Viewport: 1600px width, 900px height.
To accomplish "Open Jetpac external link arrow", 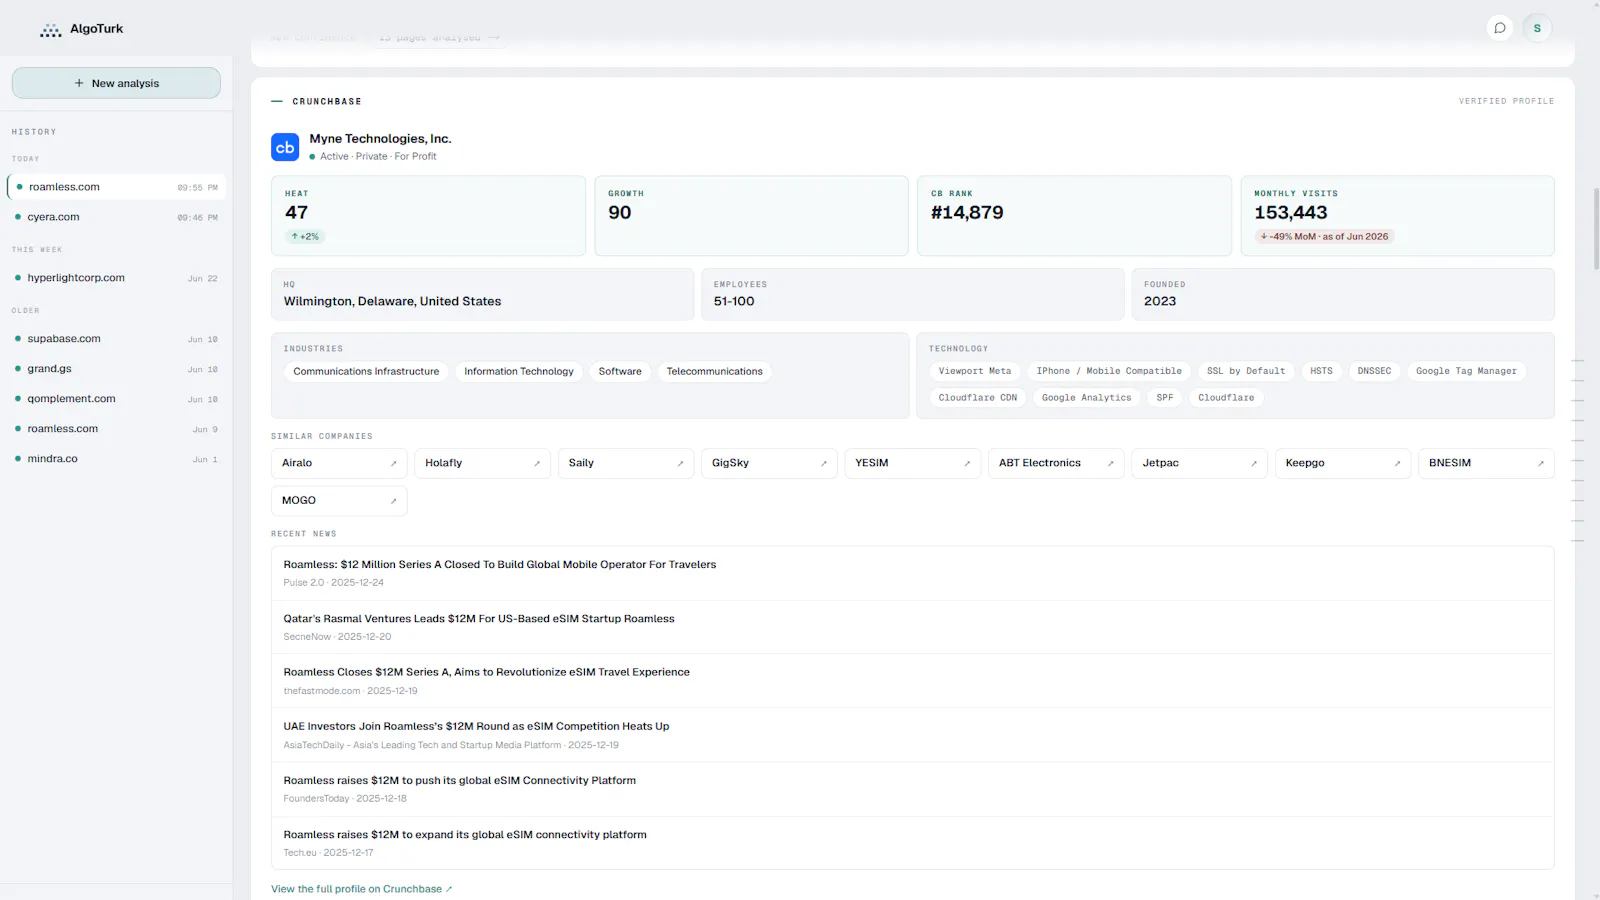I will [x=1254, y=463].
